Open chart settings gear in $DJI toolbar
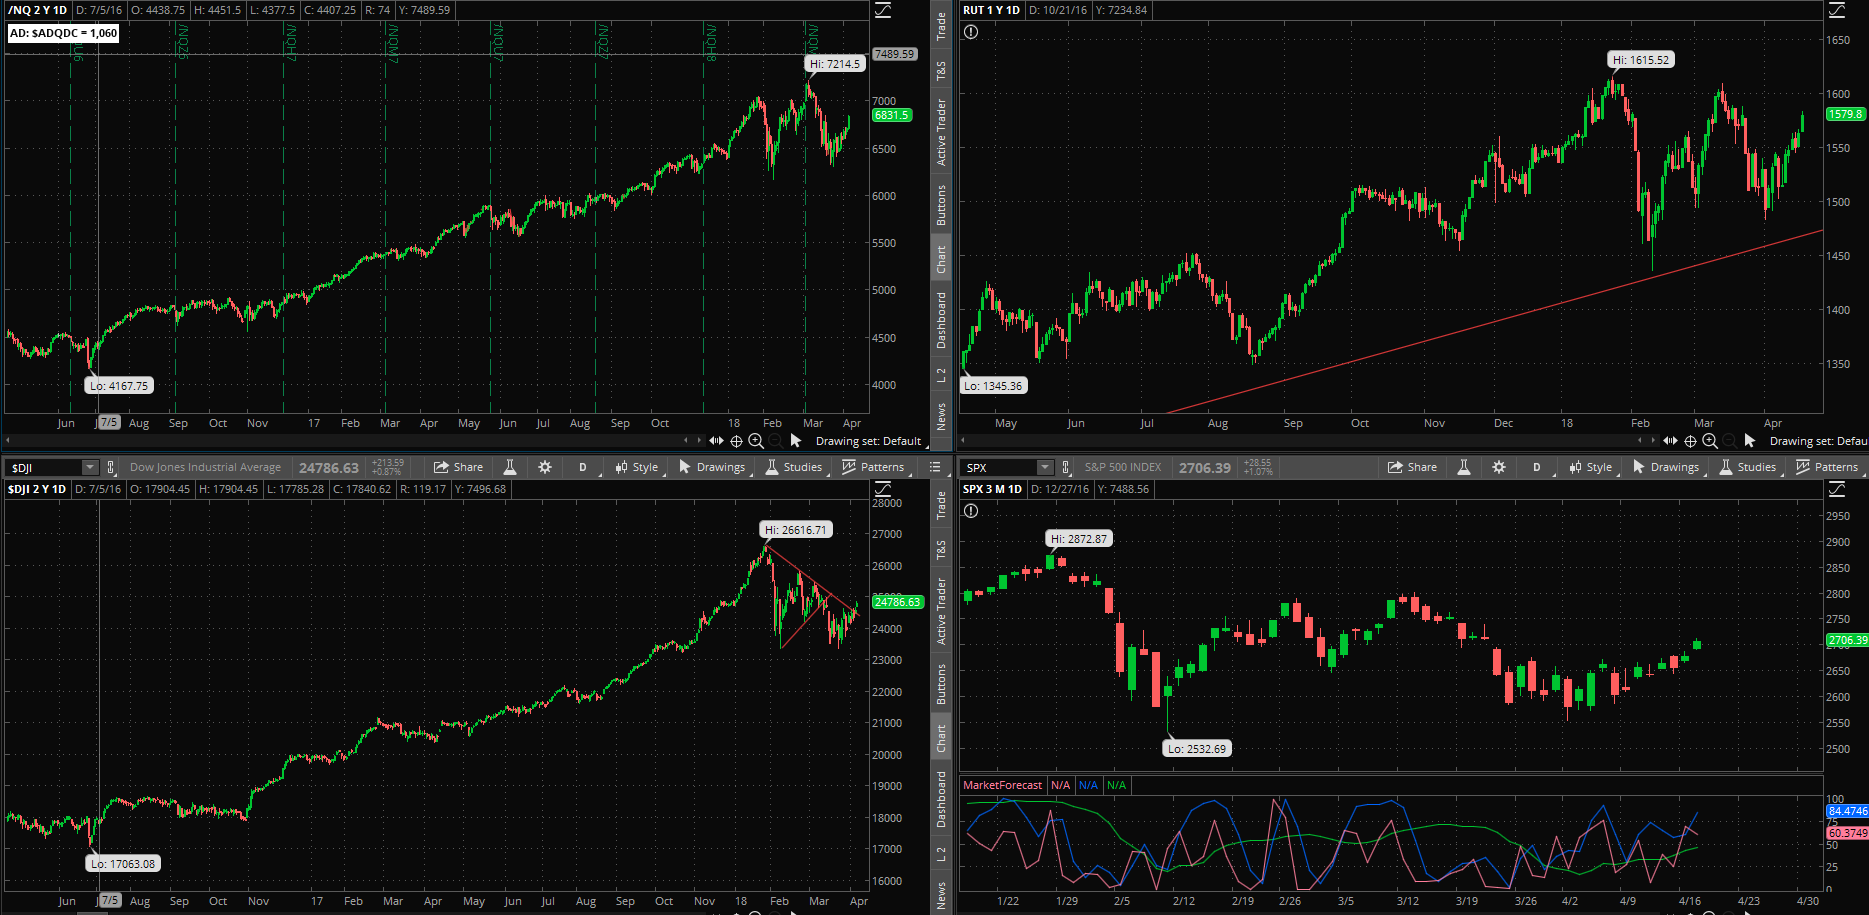The width and height of the screenshot is (1869, 915). [x=545, y=467]
